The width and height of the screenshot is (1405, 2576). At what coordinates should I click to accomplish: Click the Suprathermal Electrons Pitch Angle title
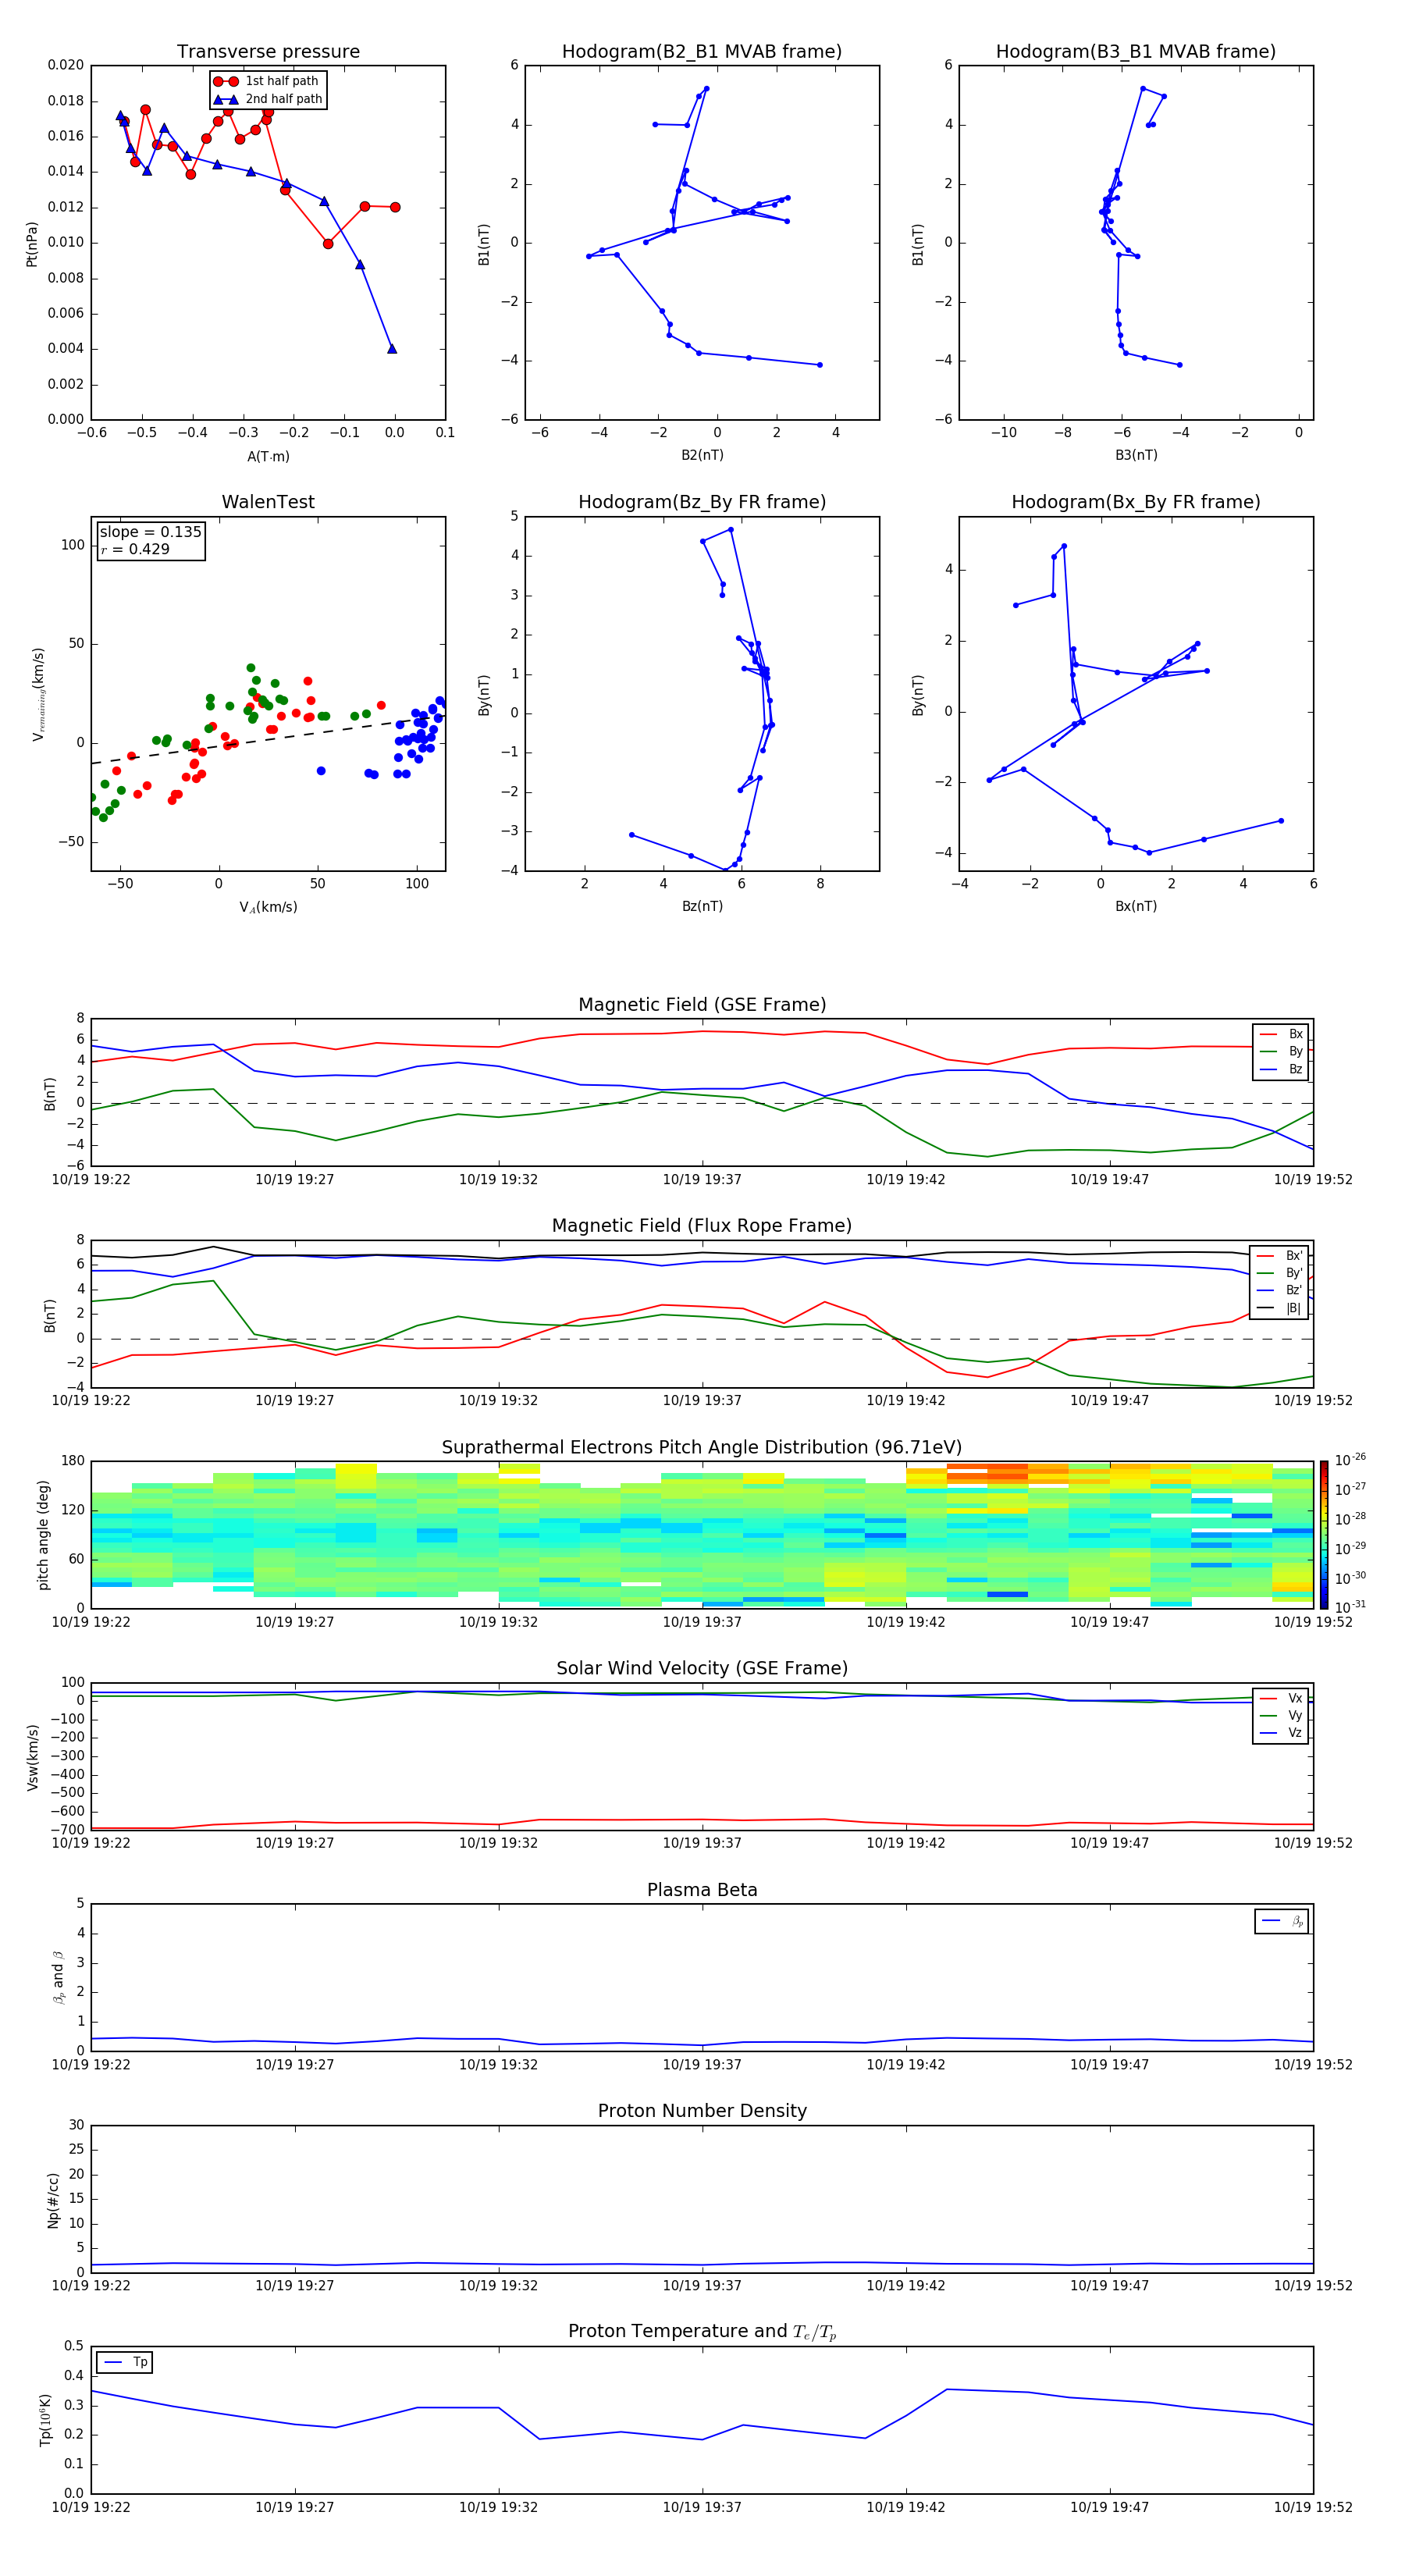coord(702,1448)
